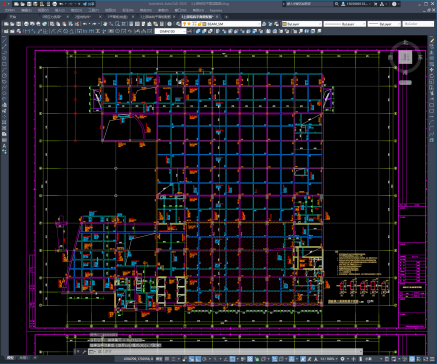Click the new drawing plus tab
Viewport: 437px width, 364px height.
[x=226, y=17]
